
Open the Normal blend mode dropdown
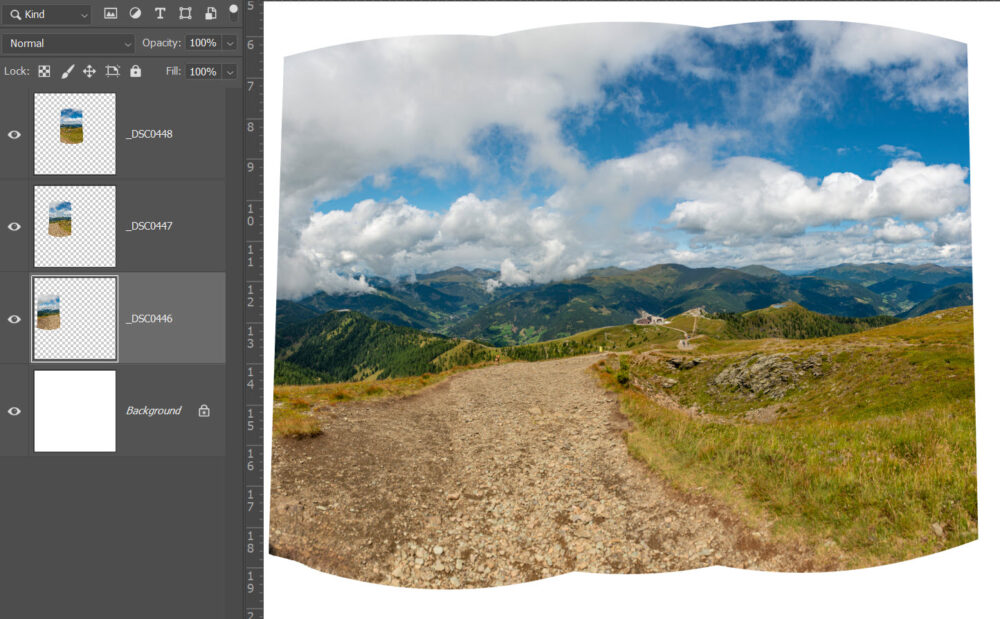tap(68, 43)
